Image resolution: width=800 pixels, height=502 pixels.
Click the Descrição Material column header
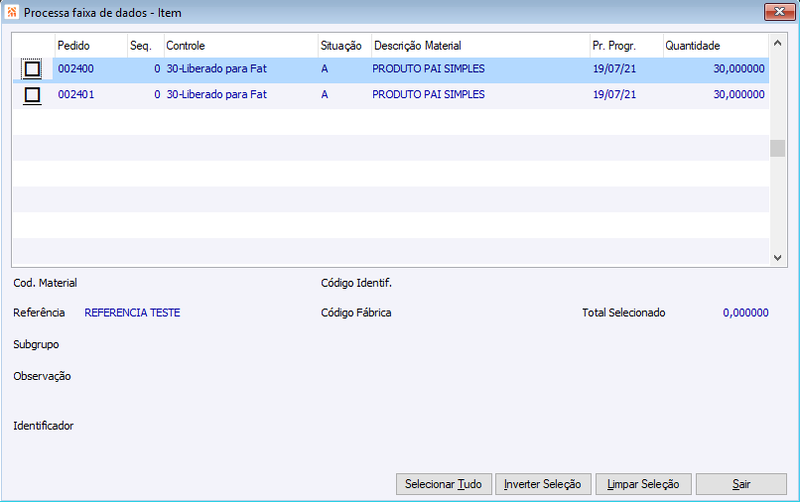(481, 46)
